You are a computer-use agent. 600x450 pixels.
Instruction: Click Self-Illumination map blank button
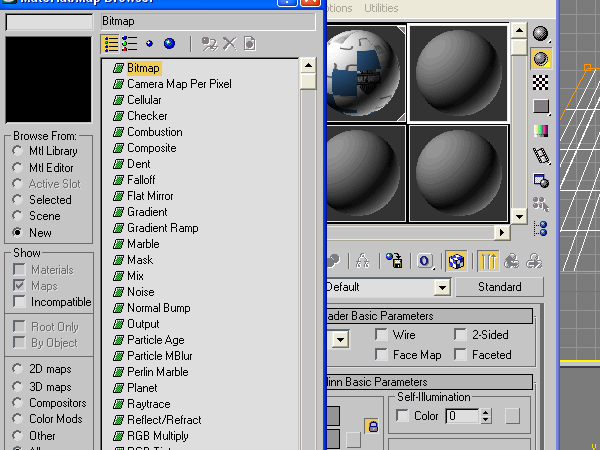[512, 416]
